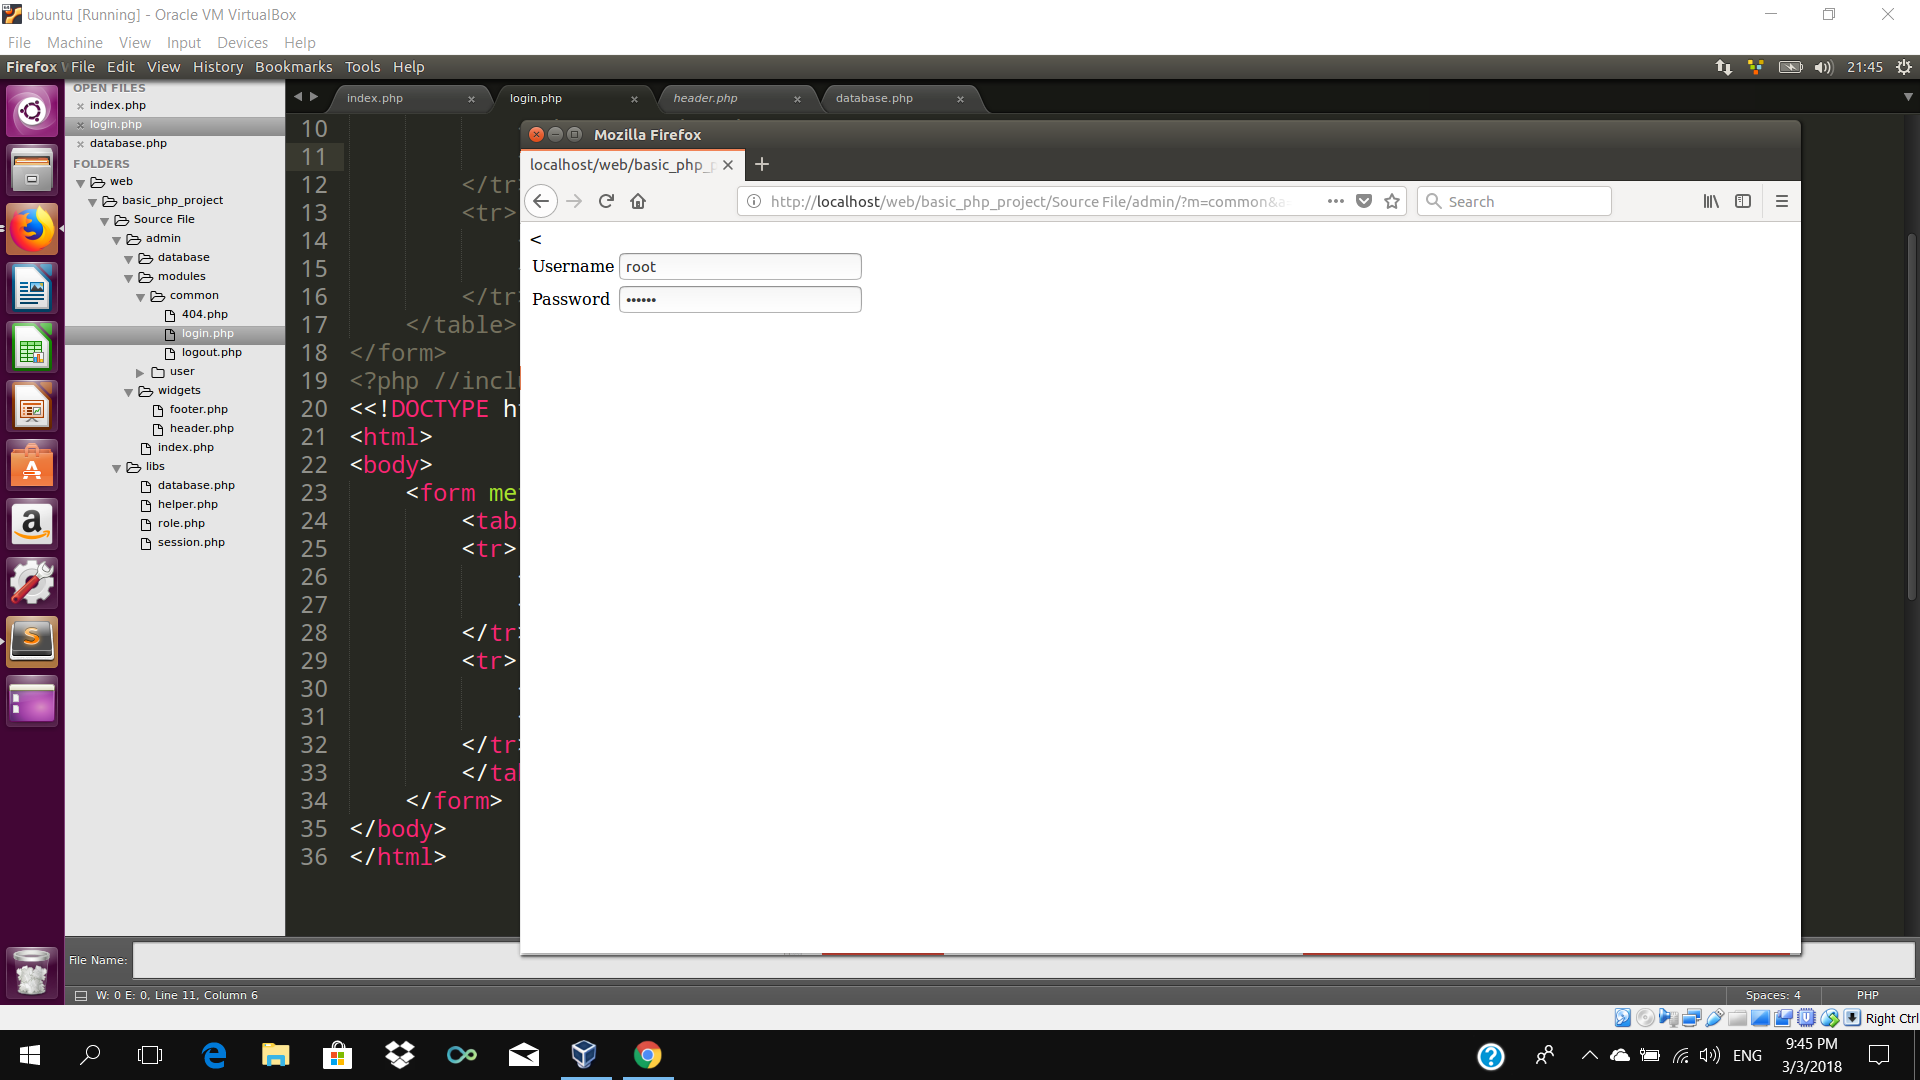Screen dimensions: 1920x1080
Task: Open session.php in sidebar
Action: pyautogui.click(x=191, y=542)
